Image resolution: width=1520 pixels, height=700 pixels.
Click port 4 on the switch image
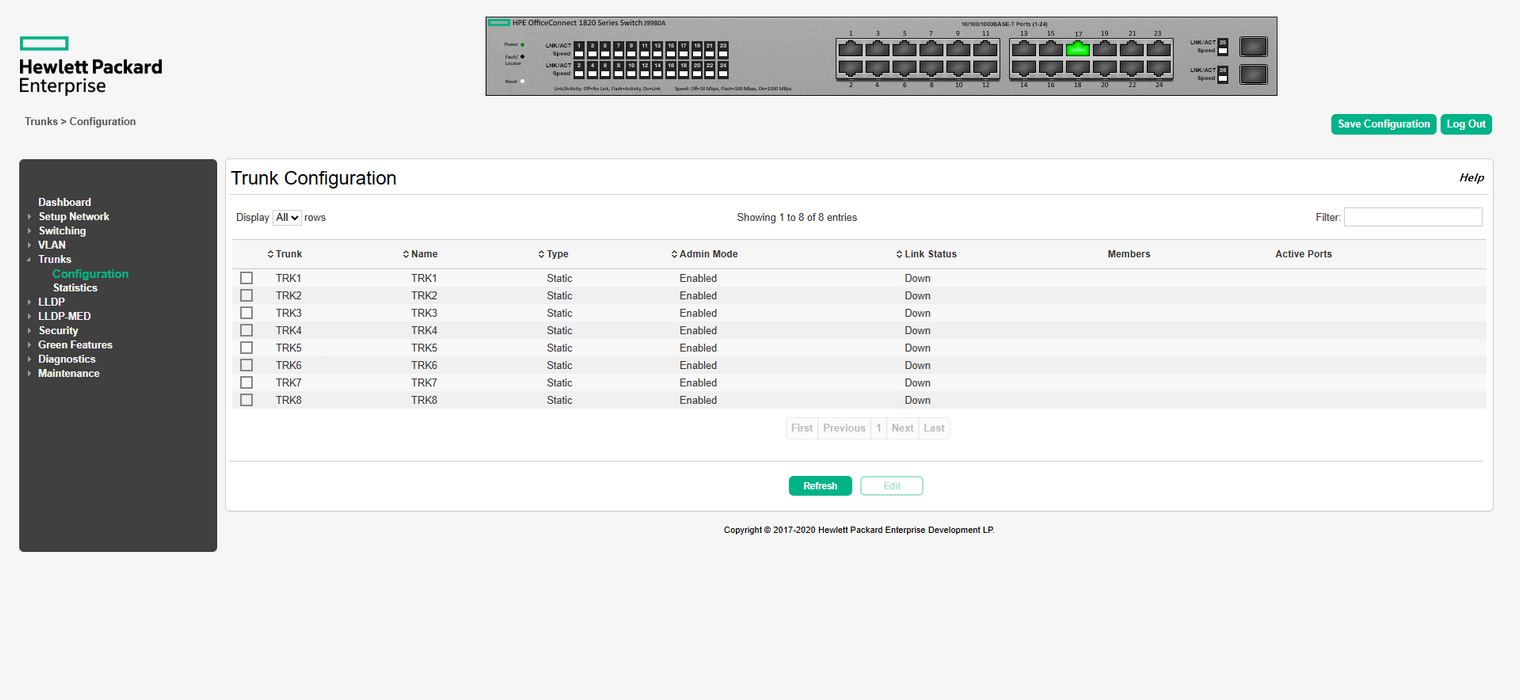pos(878,68)
